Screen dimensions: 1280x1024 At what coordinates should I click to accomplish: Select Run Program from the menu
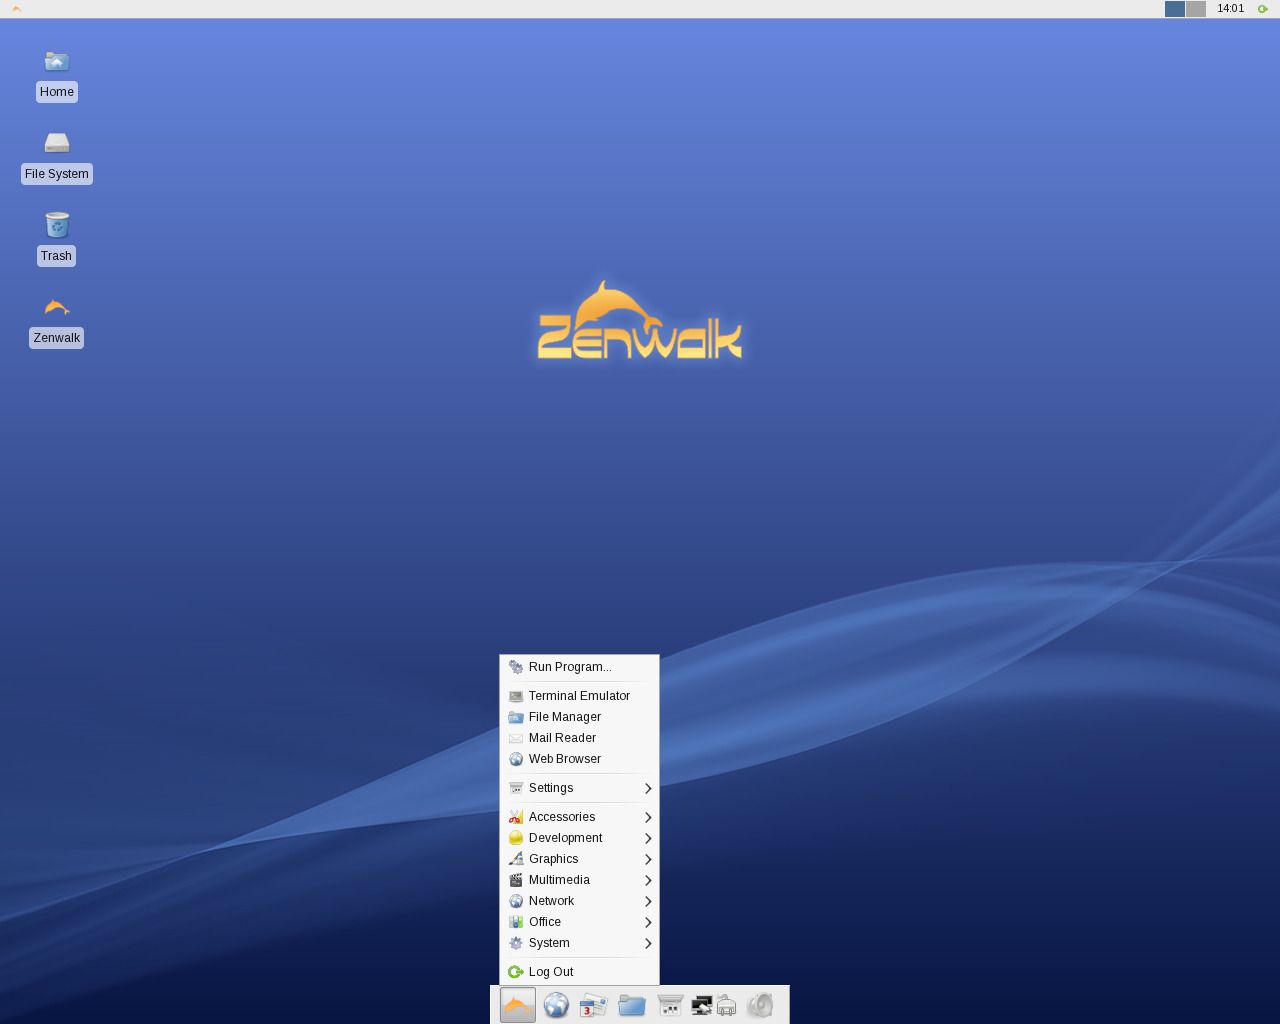click(x=570, y=667)
